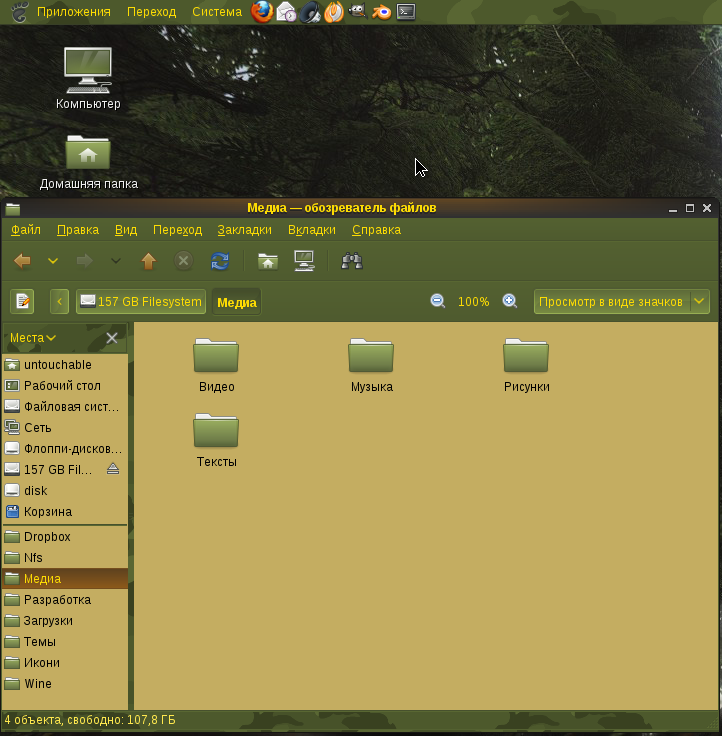The height and width of the screenshot is (736, 722).
Task: Open Файловая система in the sidebar
Action: point(65,406)
